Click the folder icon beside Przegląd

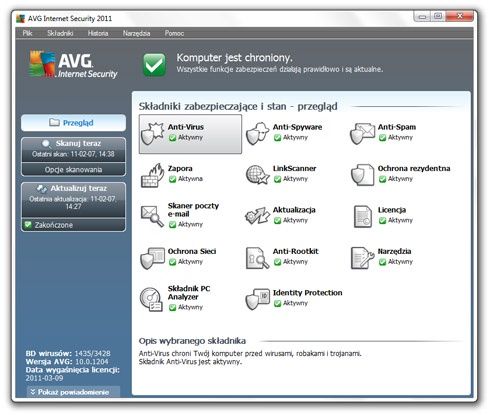point(54,122)
